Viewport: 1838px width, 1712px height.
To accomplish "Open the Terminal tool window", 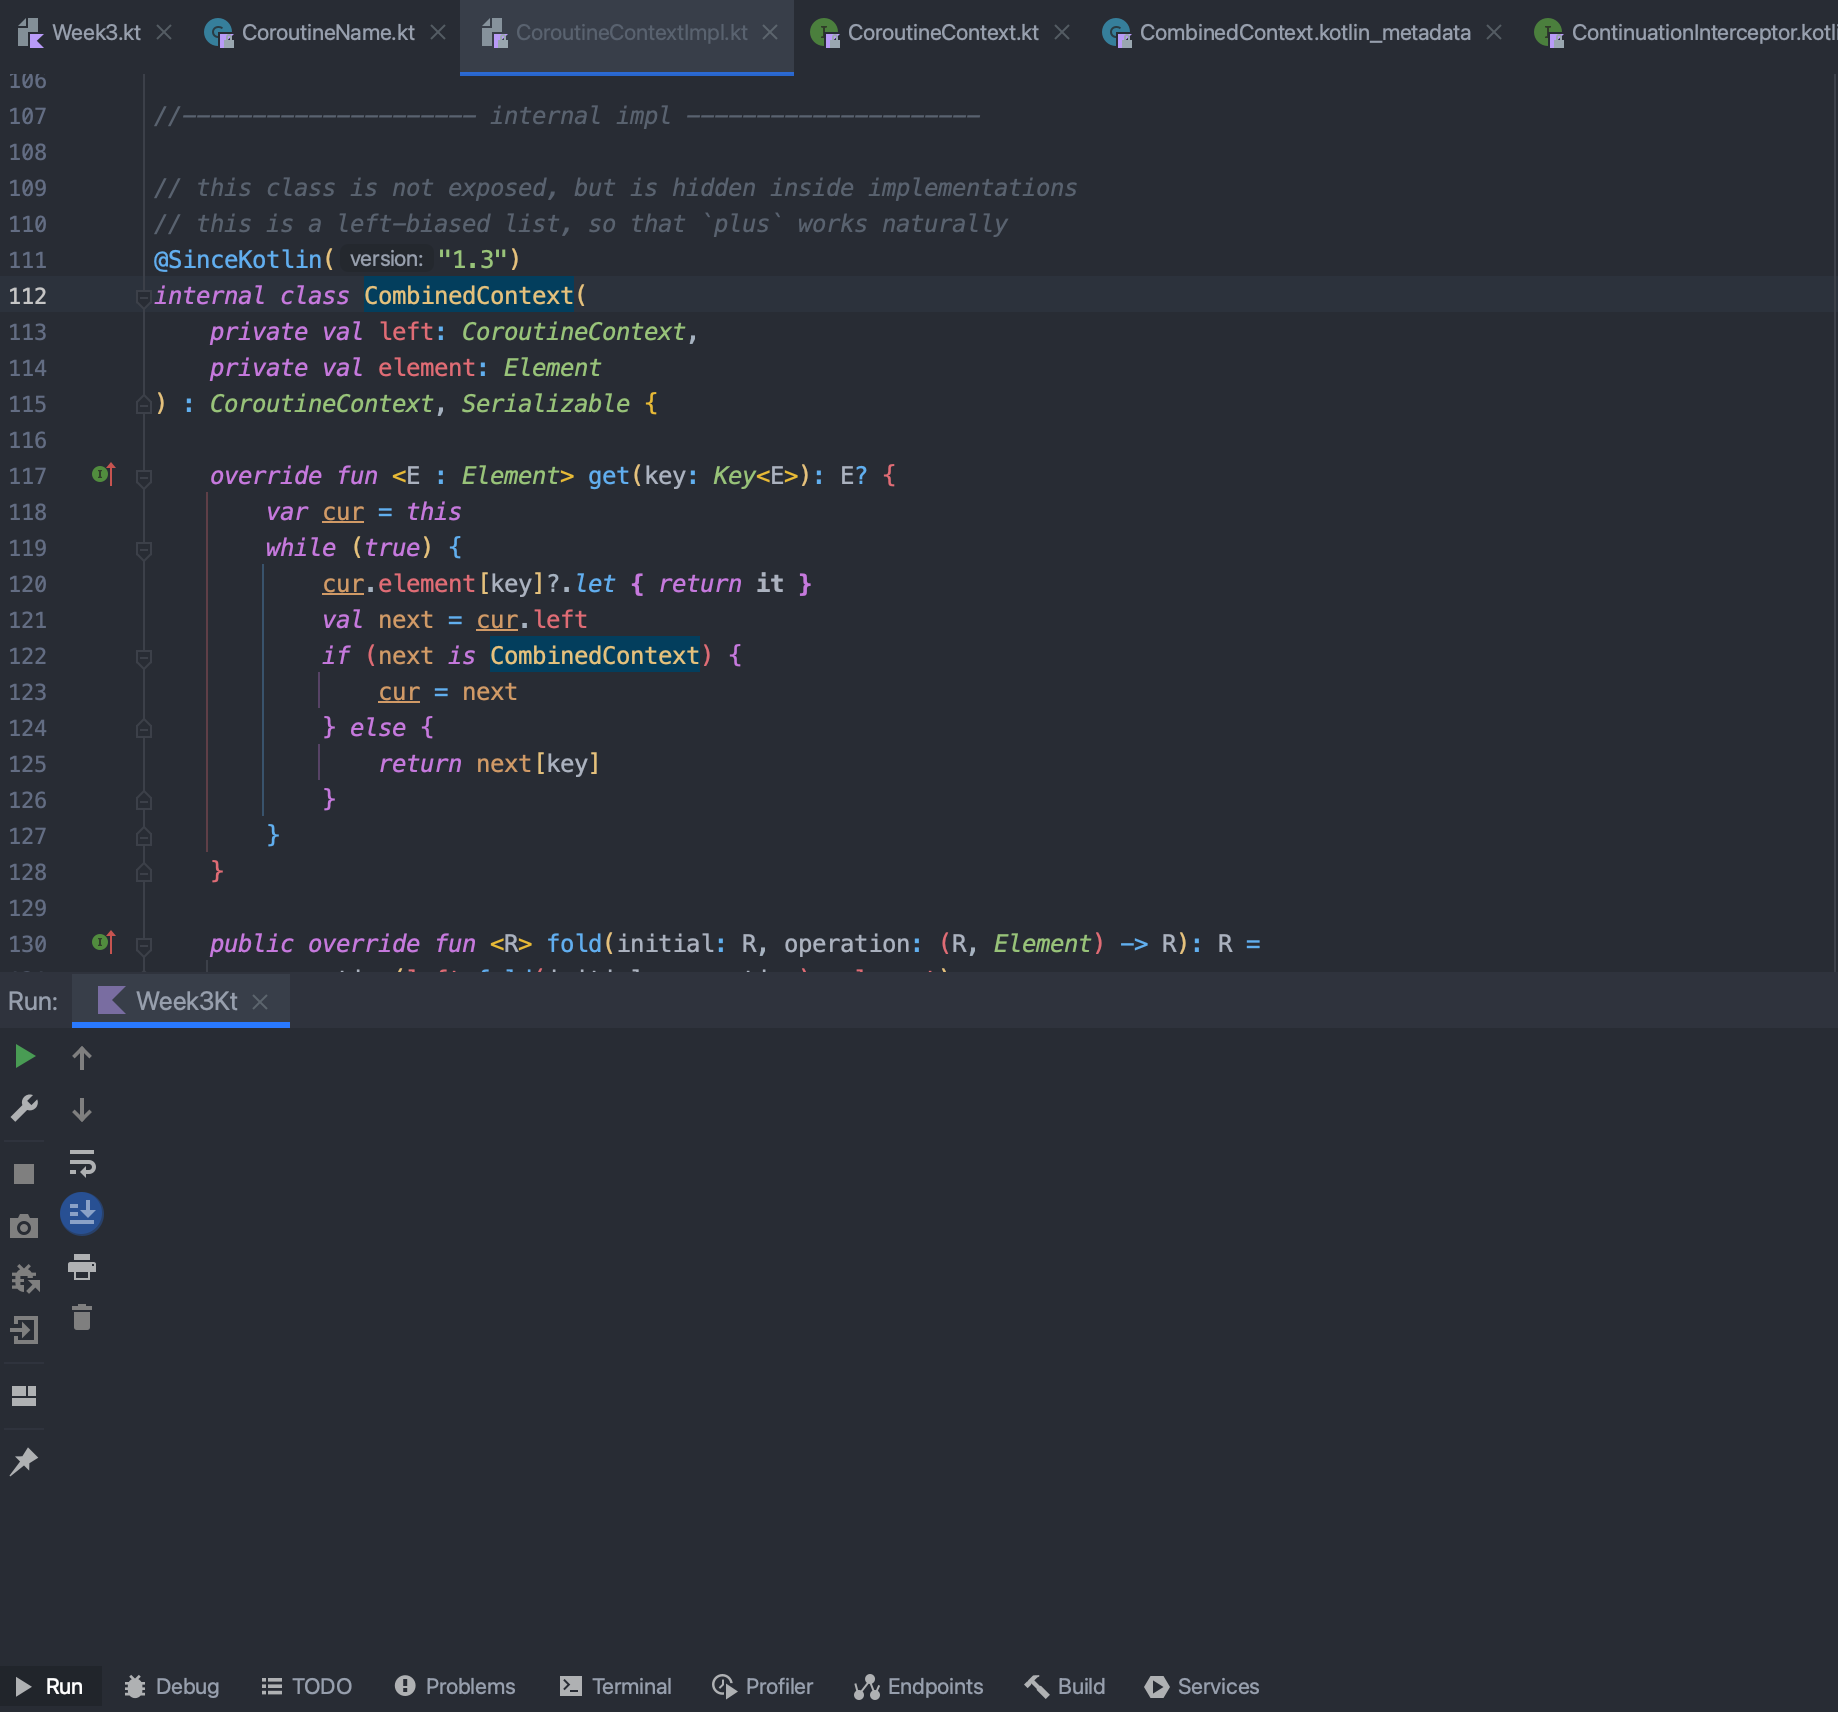I will 615,1686.
